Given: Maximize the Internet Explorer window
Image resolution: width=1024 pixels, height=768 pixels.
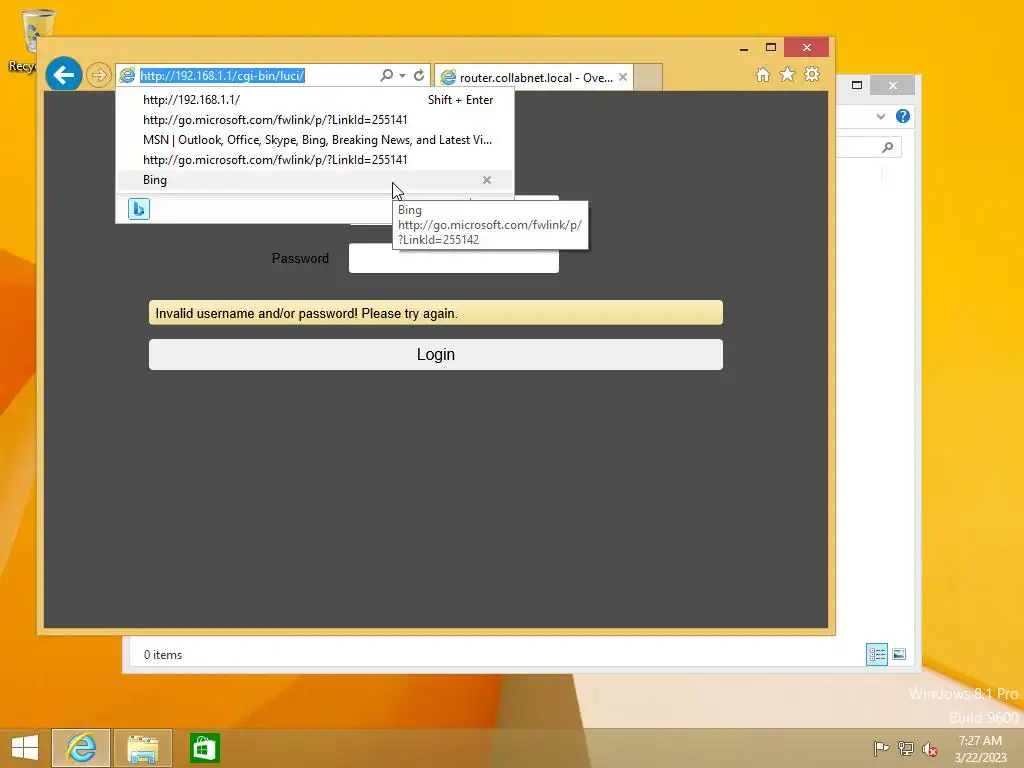Looking at the screenshot, I should tap(771, 48).
